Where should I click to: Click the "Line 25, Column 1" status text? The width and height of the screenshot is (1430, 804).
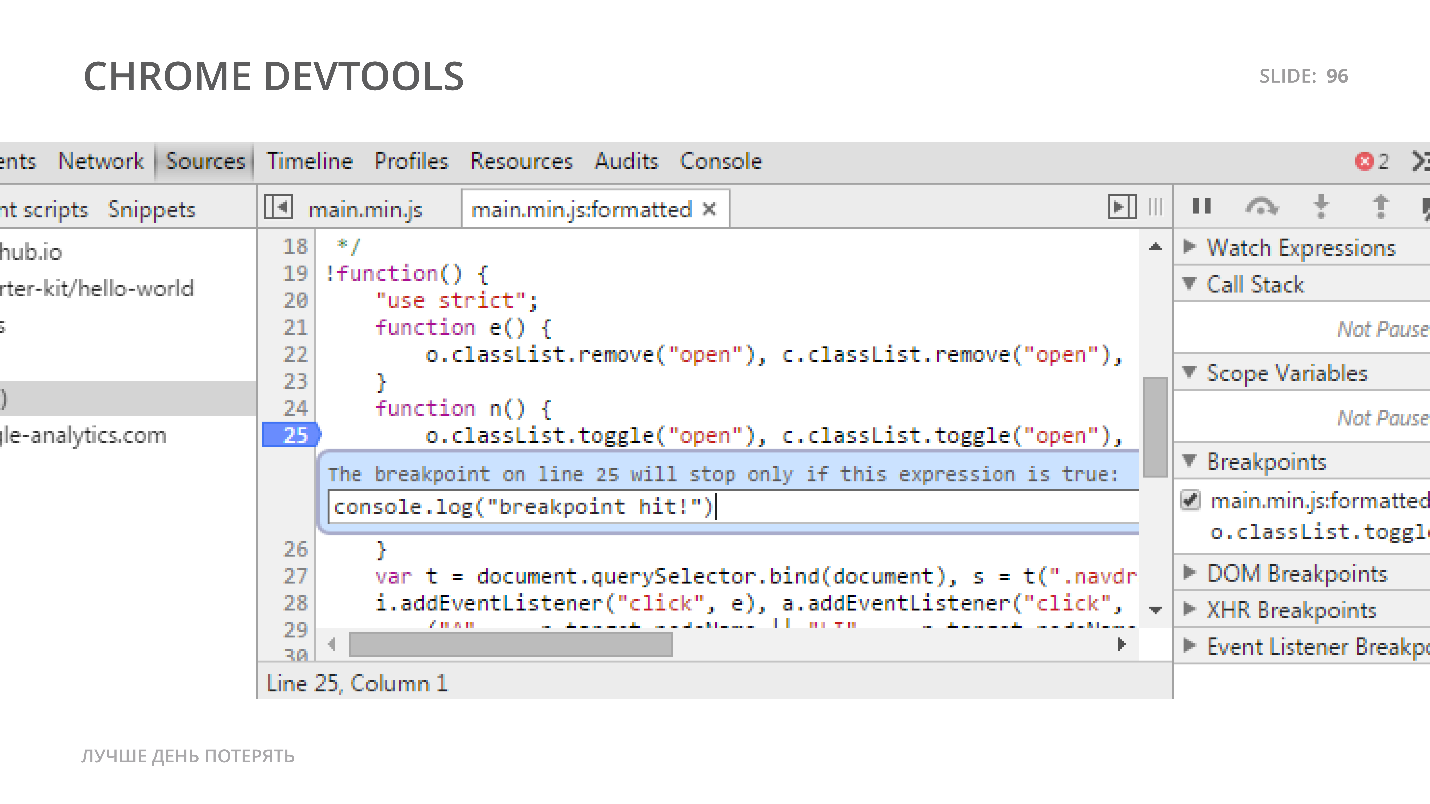click(357, 683)
